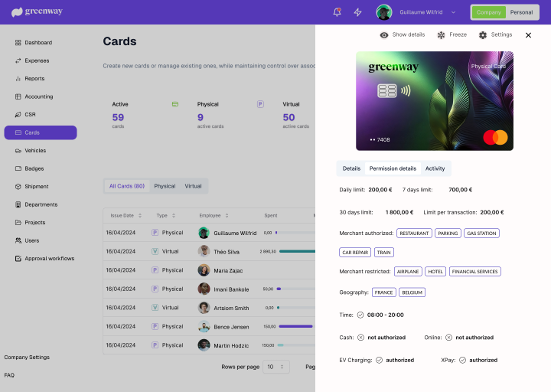Viewport: 551px width, 392px height.
Task: Click Théo Silva's spent progress bar
Action: [297, 251]
